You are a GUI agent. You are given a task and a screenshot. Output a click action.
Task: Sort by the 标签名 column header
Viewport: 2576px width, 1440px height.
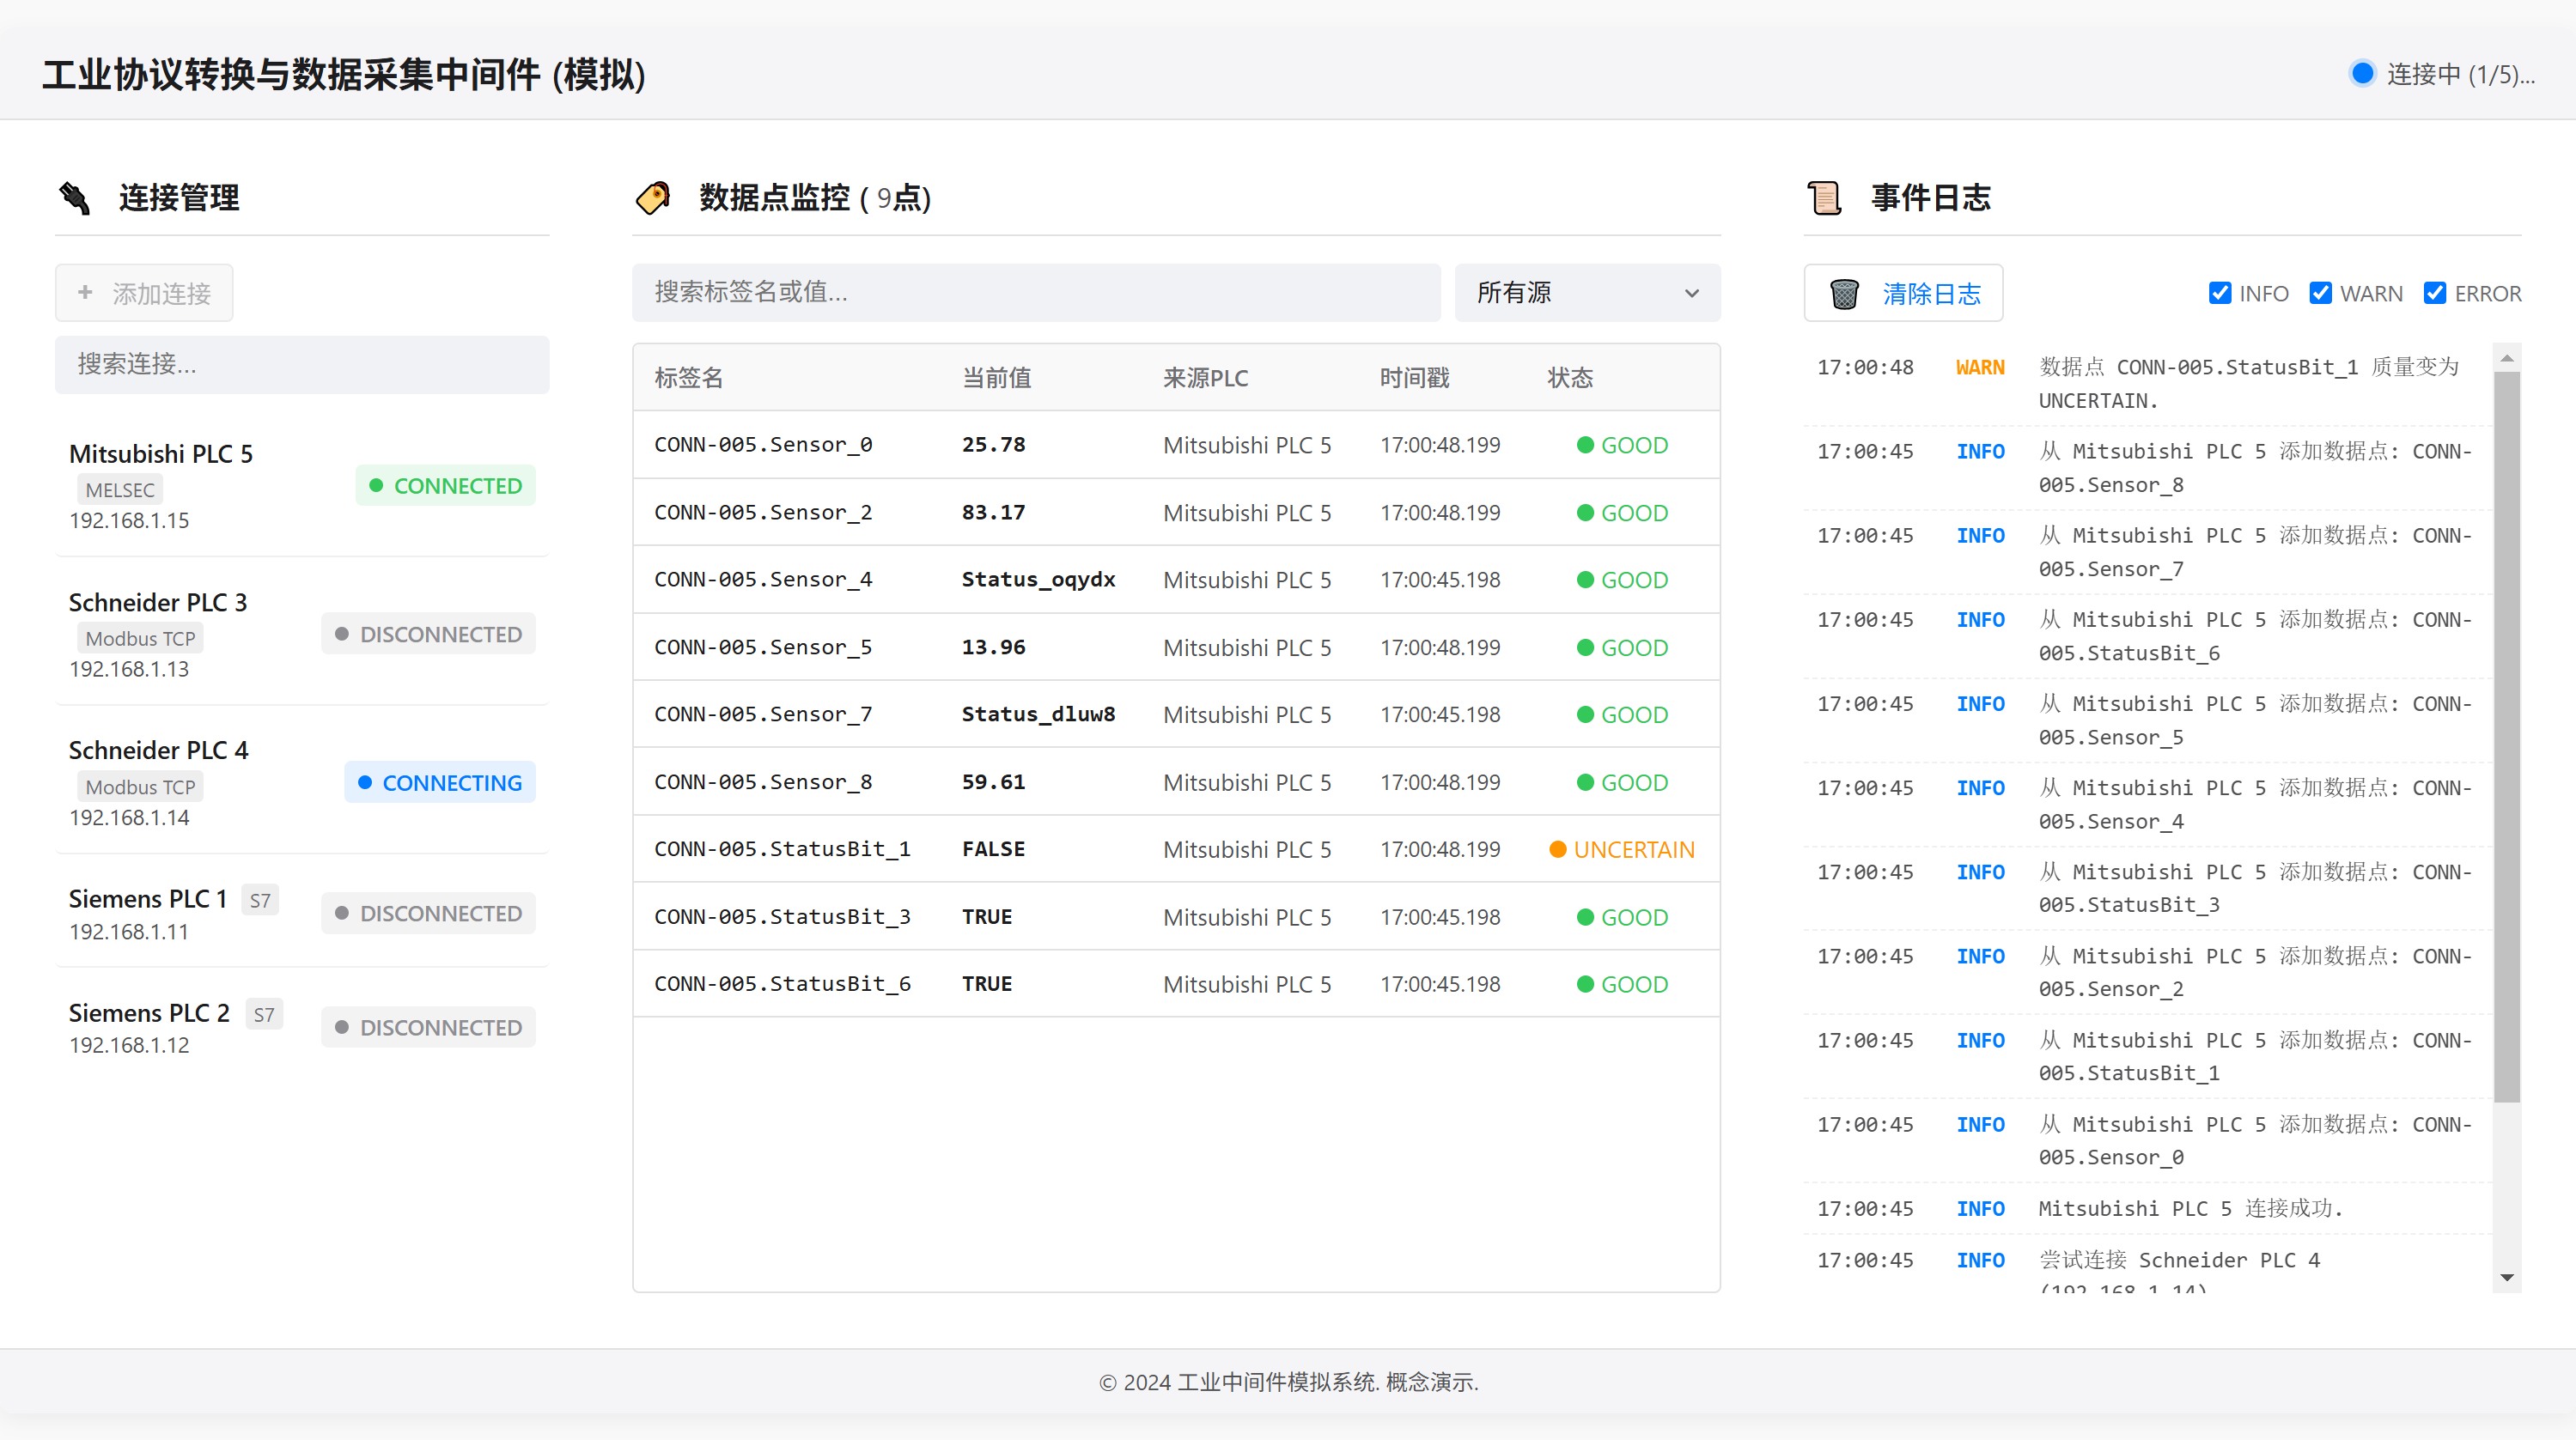point(688,378)
